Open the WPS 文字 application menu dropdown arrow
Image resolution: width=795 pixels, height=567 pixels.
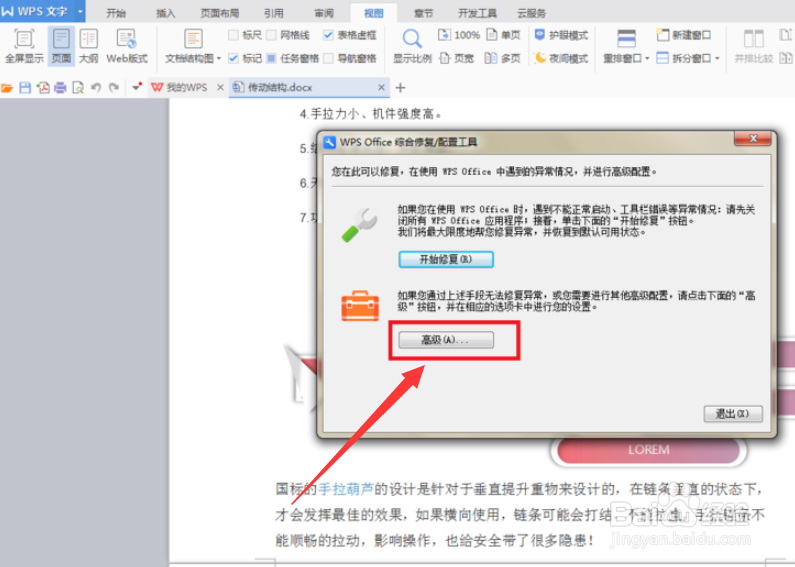[80, 11]
